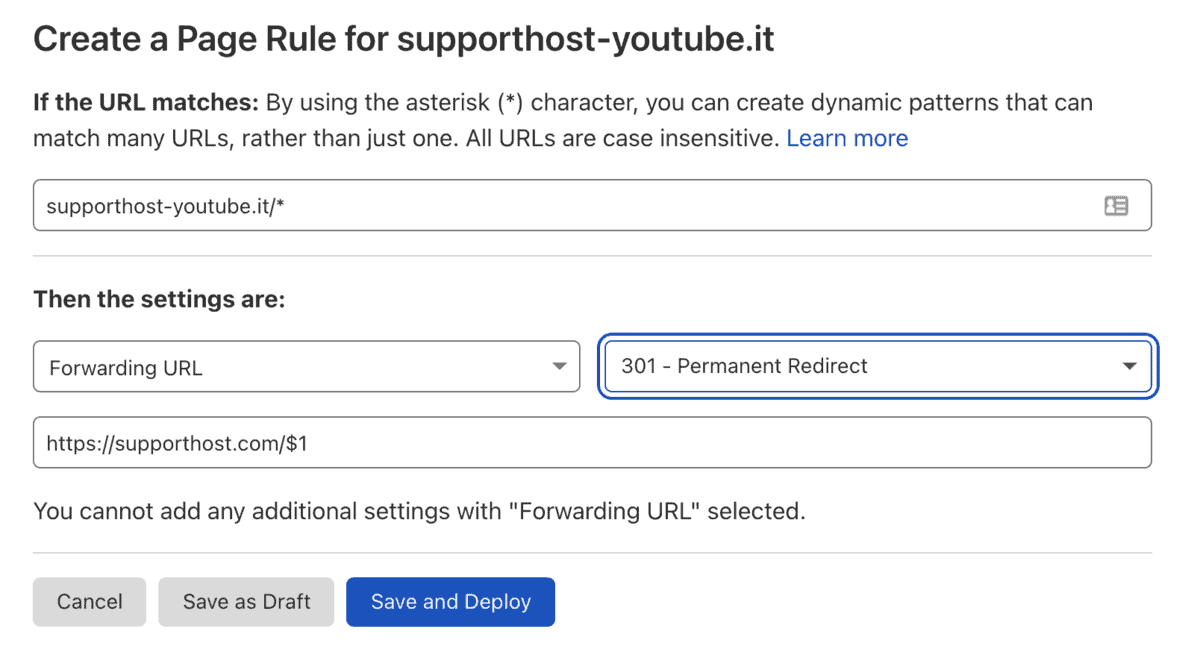
Task: Click the contact-card icon inside the URL field
Action: [x=1117, y=205]
